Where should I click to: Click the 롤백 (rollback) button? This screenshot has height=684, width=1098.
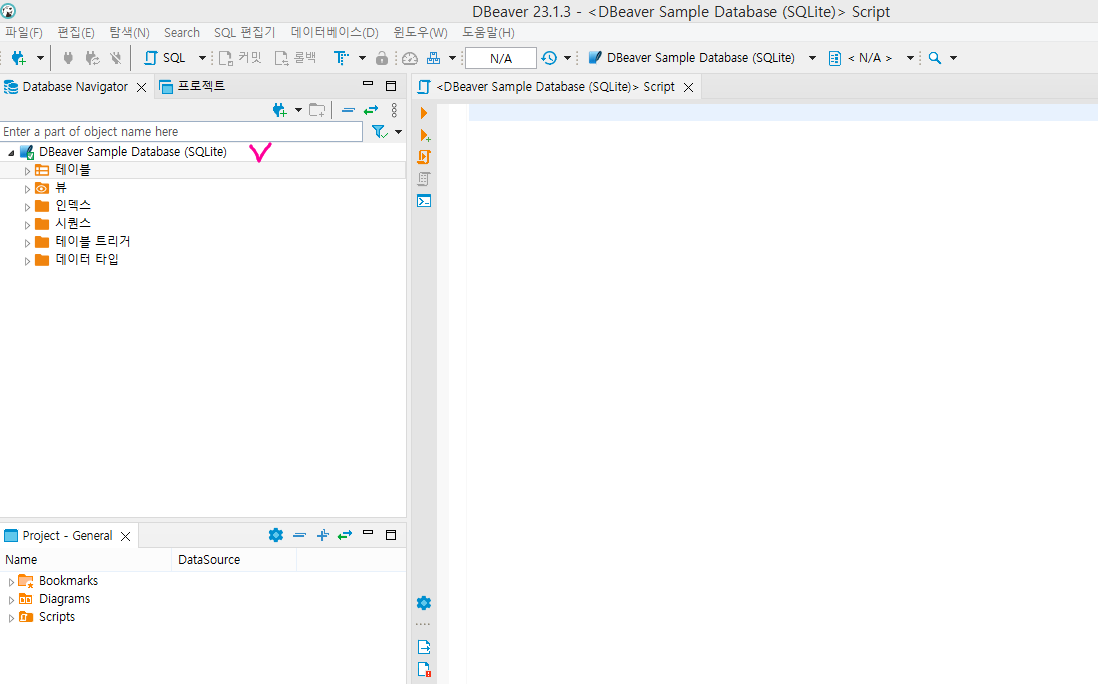(x=296, y=58)
